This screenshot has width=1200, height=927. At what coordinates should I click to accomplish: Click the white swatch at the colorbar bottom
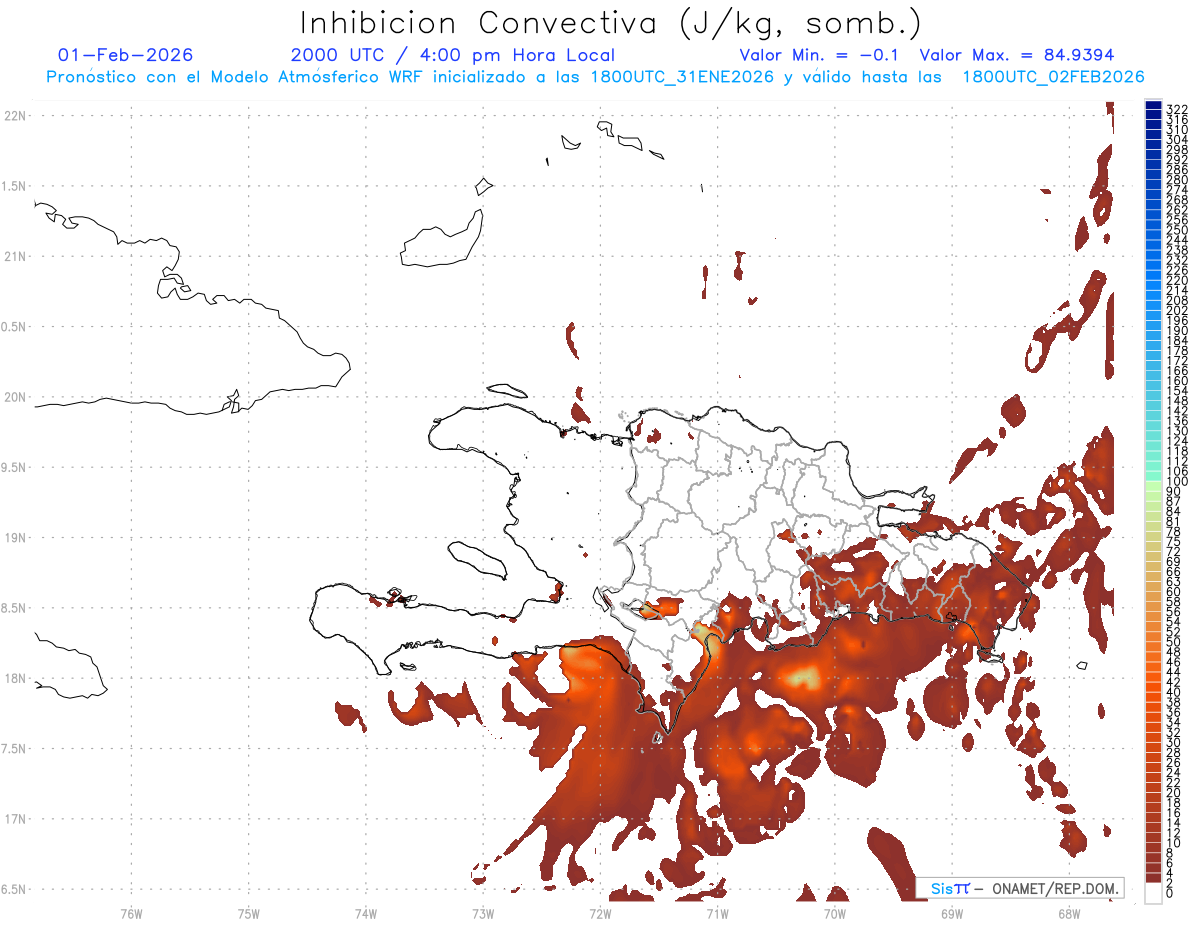(1154, 892)
